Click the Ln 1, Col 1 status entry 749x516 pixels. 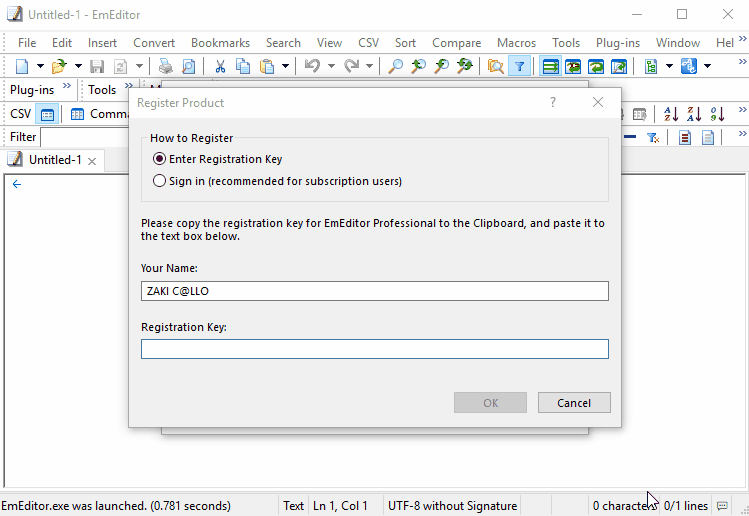click(x=340, y=505)
